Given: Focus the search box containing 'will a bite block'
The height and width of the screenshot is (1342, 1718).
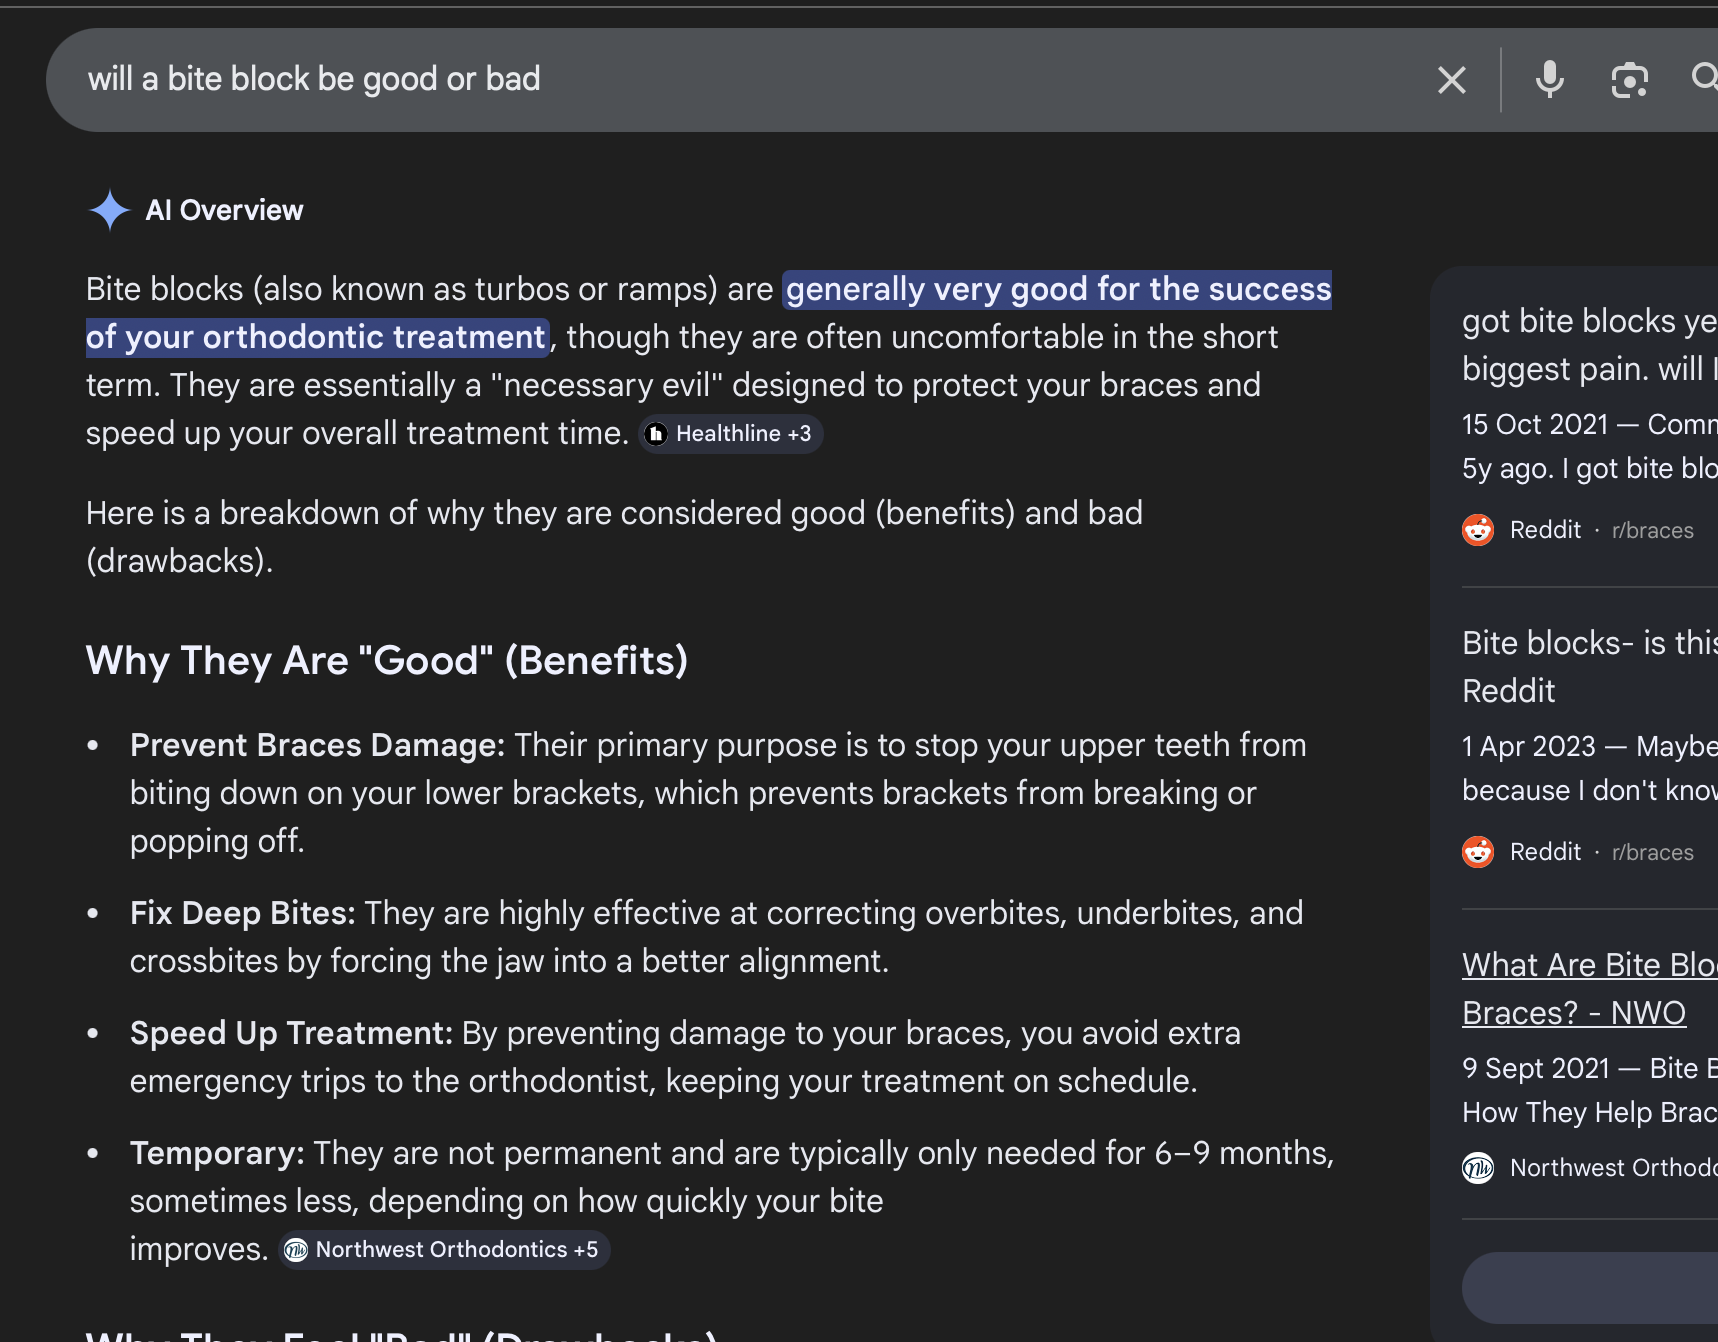Looking at the screenshot, I should point(700,80).
